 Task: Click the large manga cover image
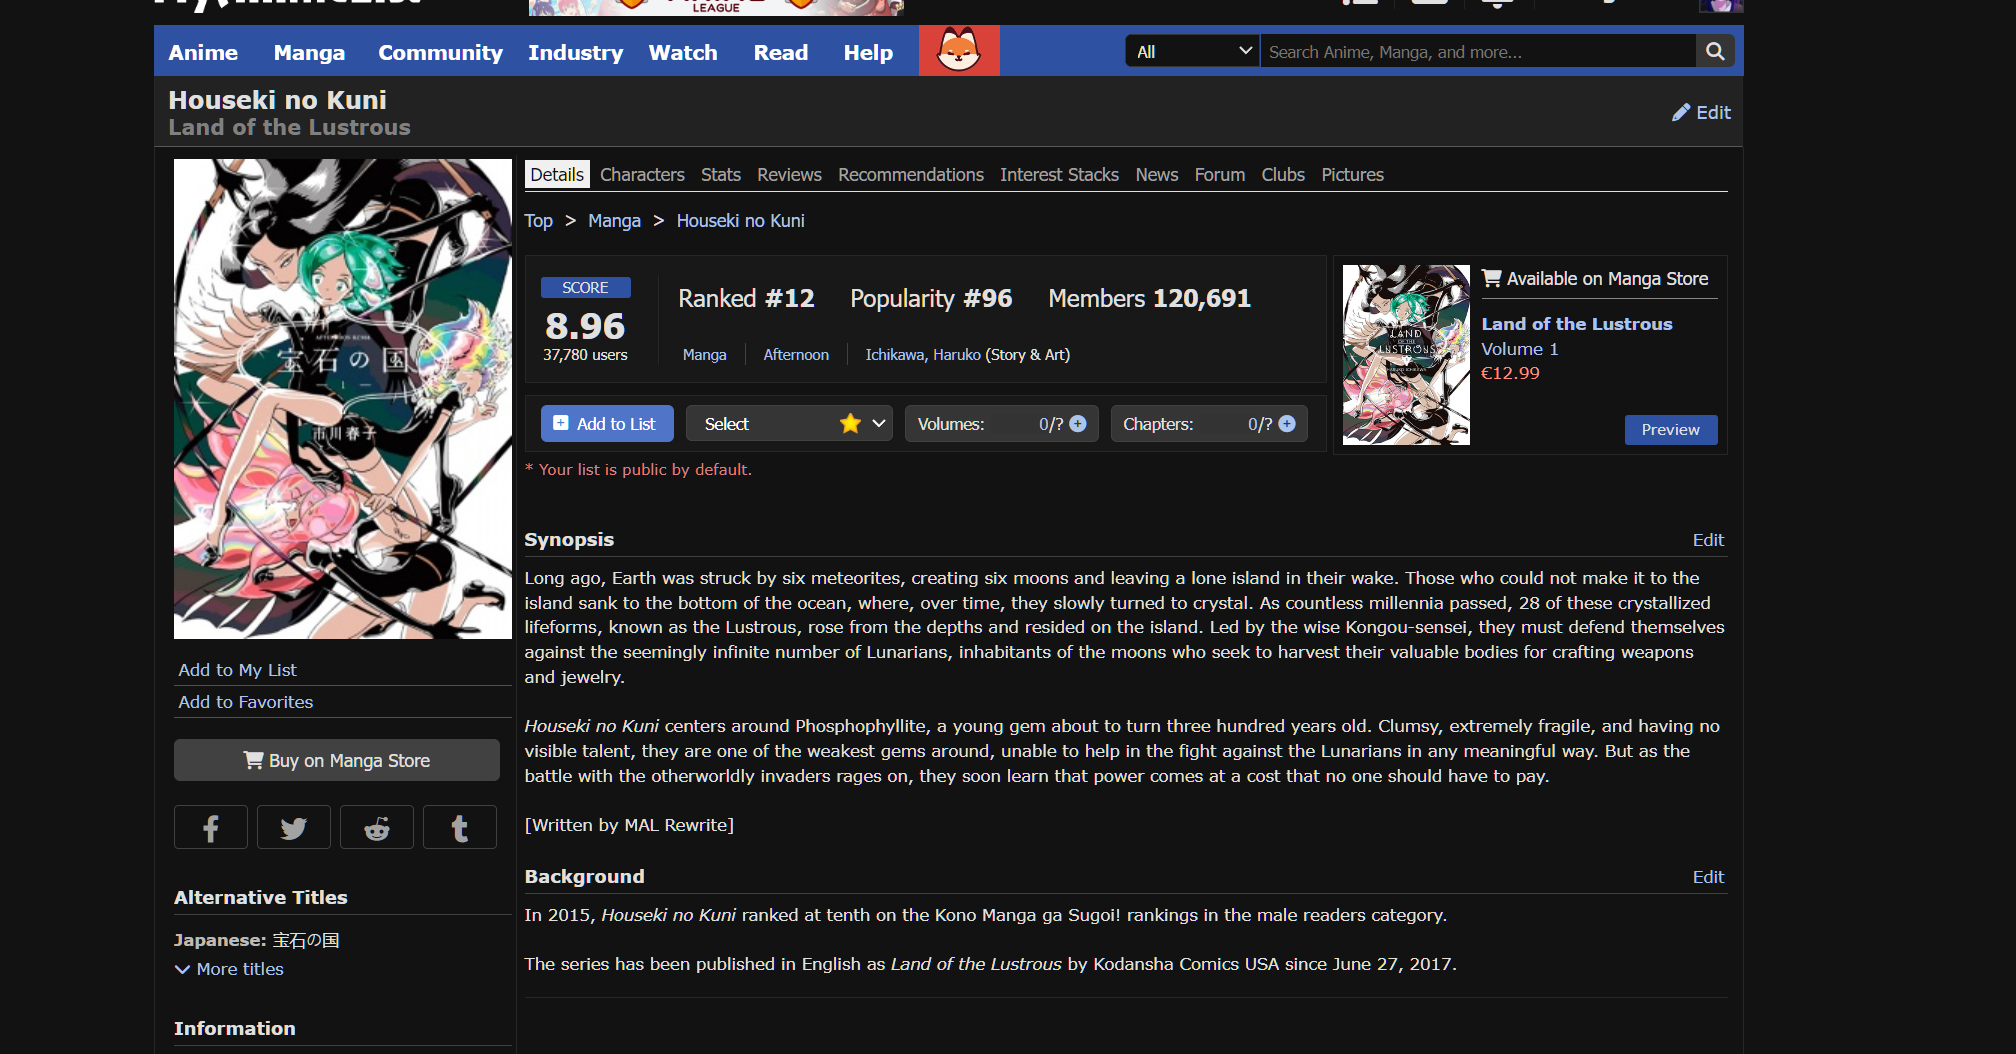pyautogui.click(x=343, y=399)
